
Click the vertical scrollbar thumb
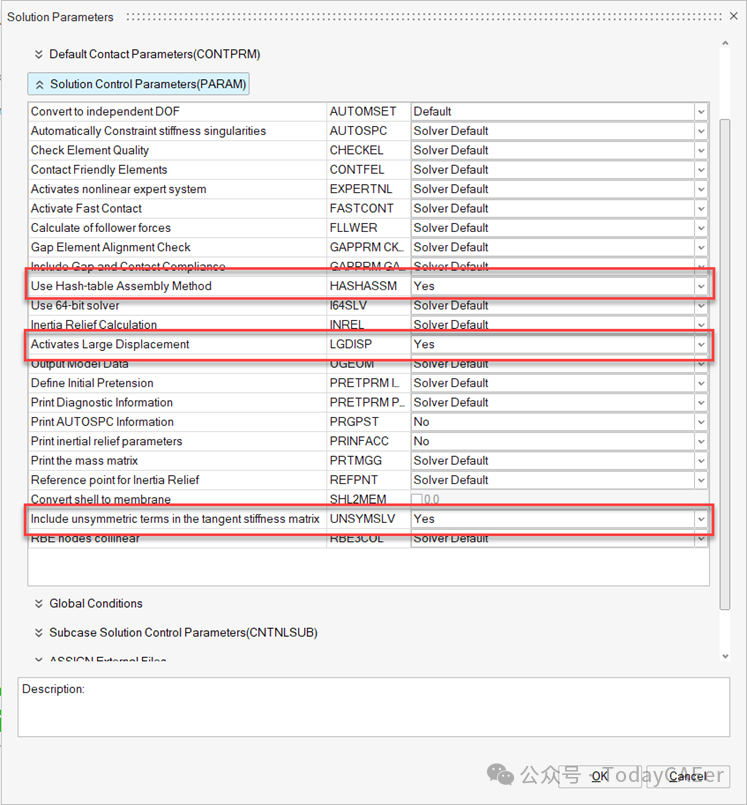click(725, 365)
